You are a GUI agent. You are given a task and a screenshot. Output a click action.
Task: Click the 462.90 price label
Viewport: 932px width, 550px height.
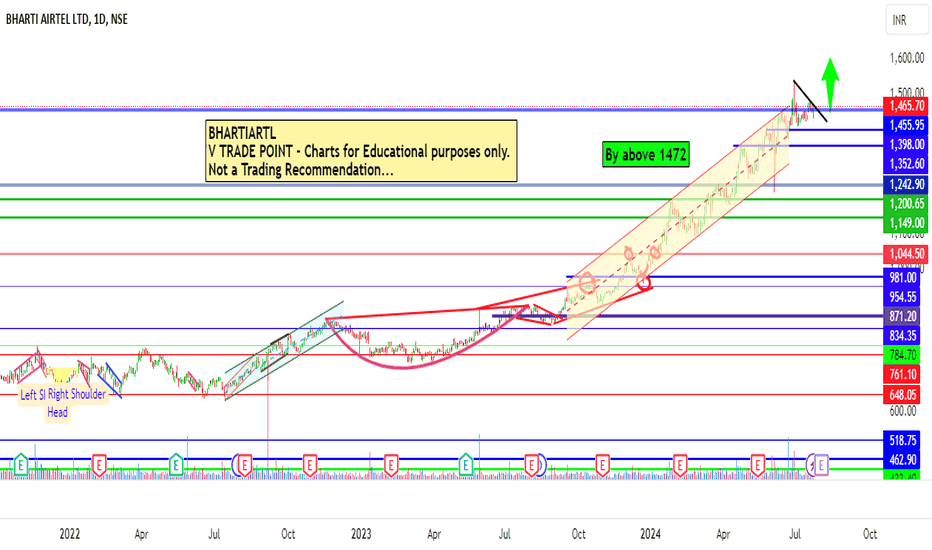point(903,460)
